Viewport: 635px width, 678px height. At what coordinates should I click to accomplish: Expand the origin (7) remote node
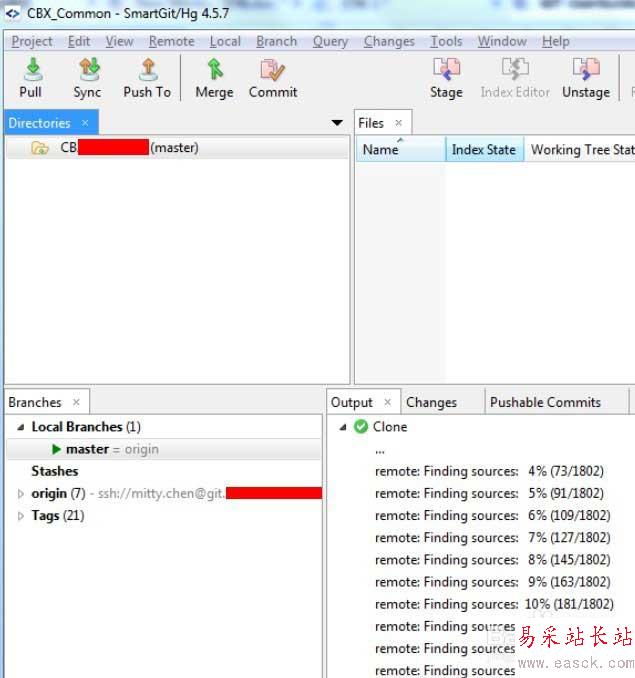[20, 493]
